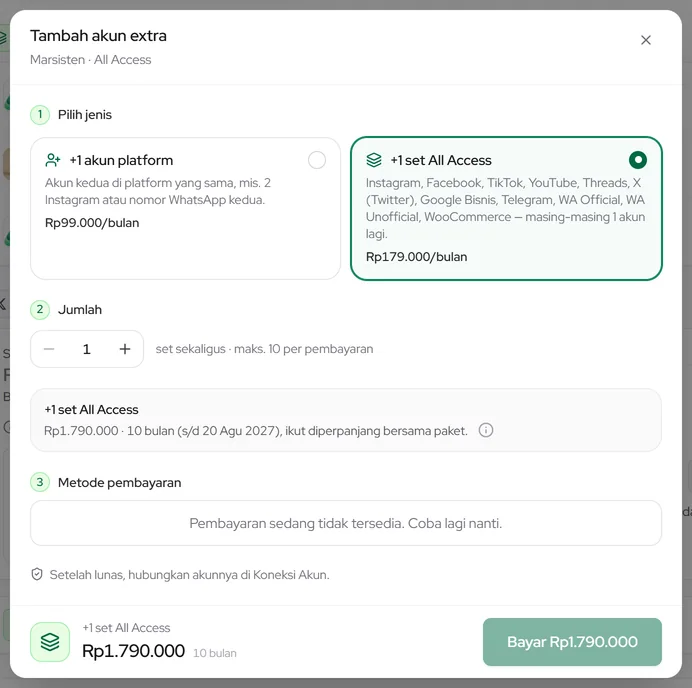
Task: Select the +1 akun platform radio button
Action: click(x=317, y=160)
